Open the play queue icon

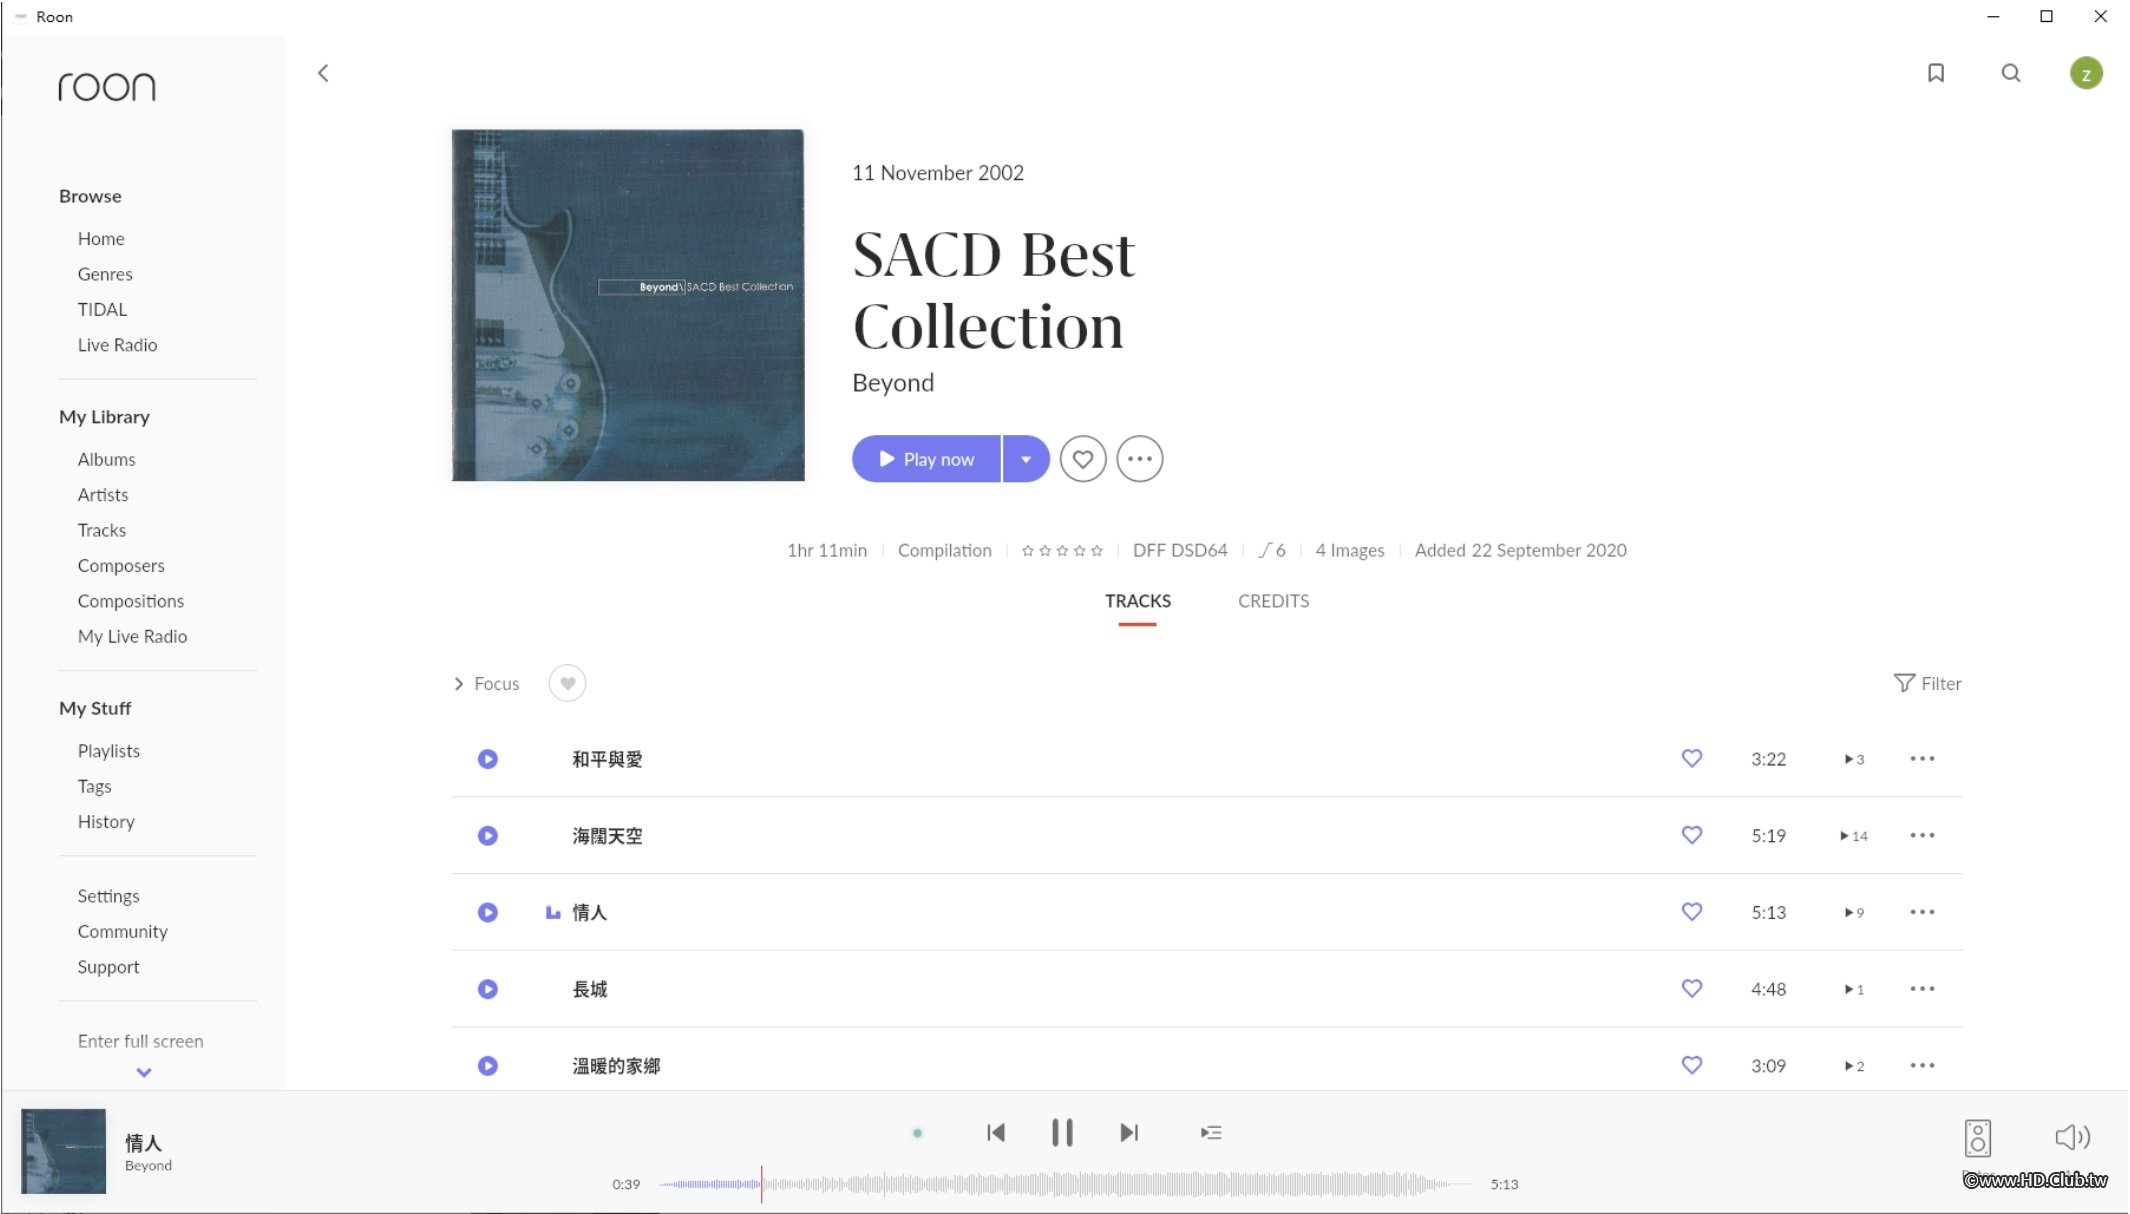(1210, 1132)
